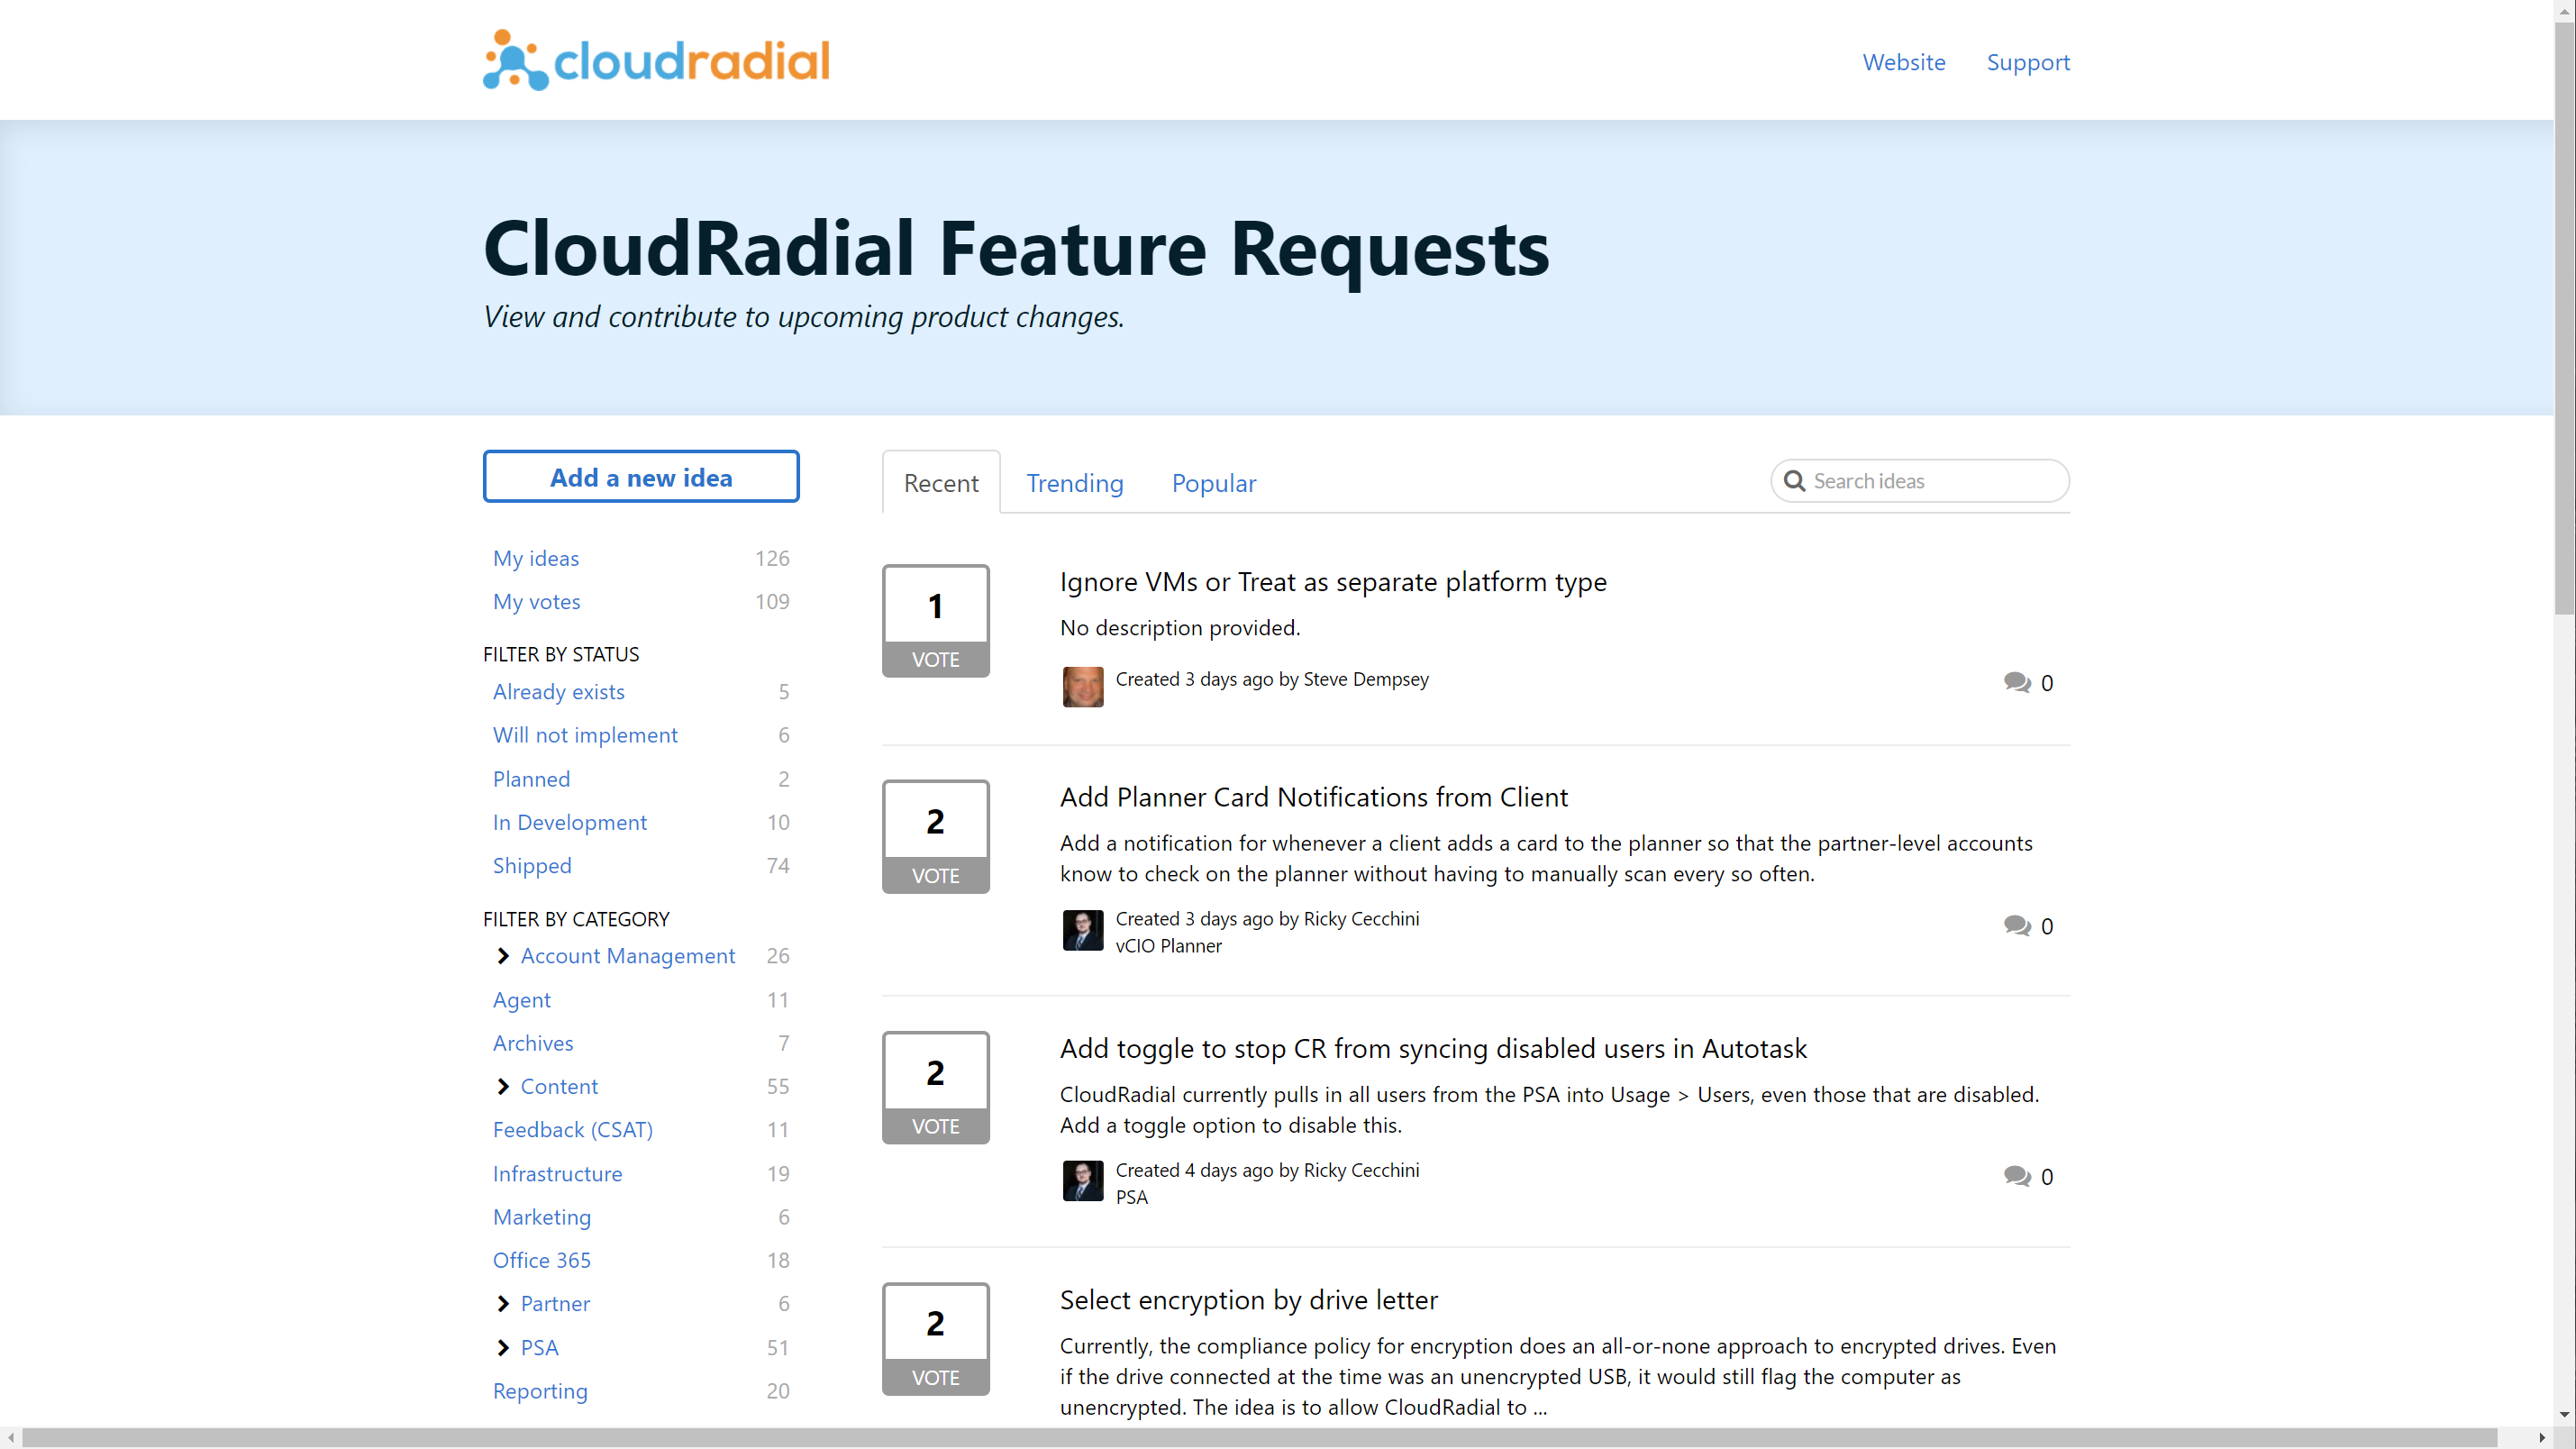Viewport: 2576px width, 1449px height.
Task: Open idea Add Planner Card Notifications from Client
Action: coord(1313,797)
